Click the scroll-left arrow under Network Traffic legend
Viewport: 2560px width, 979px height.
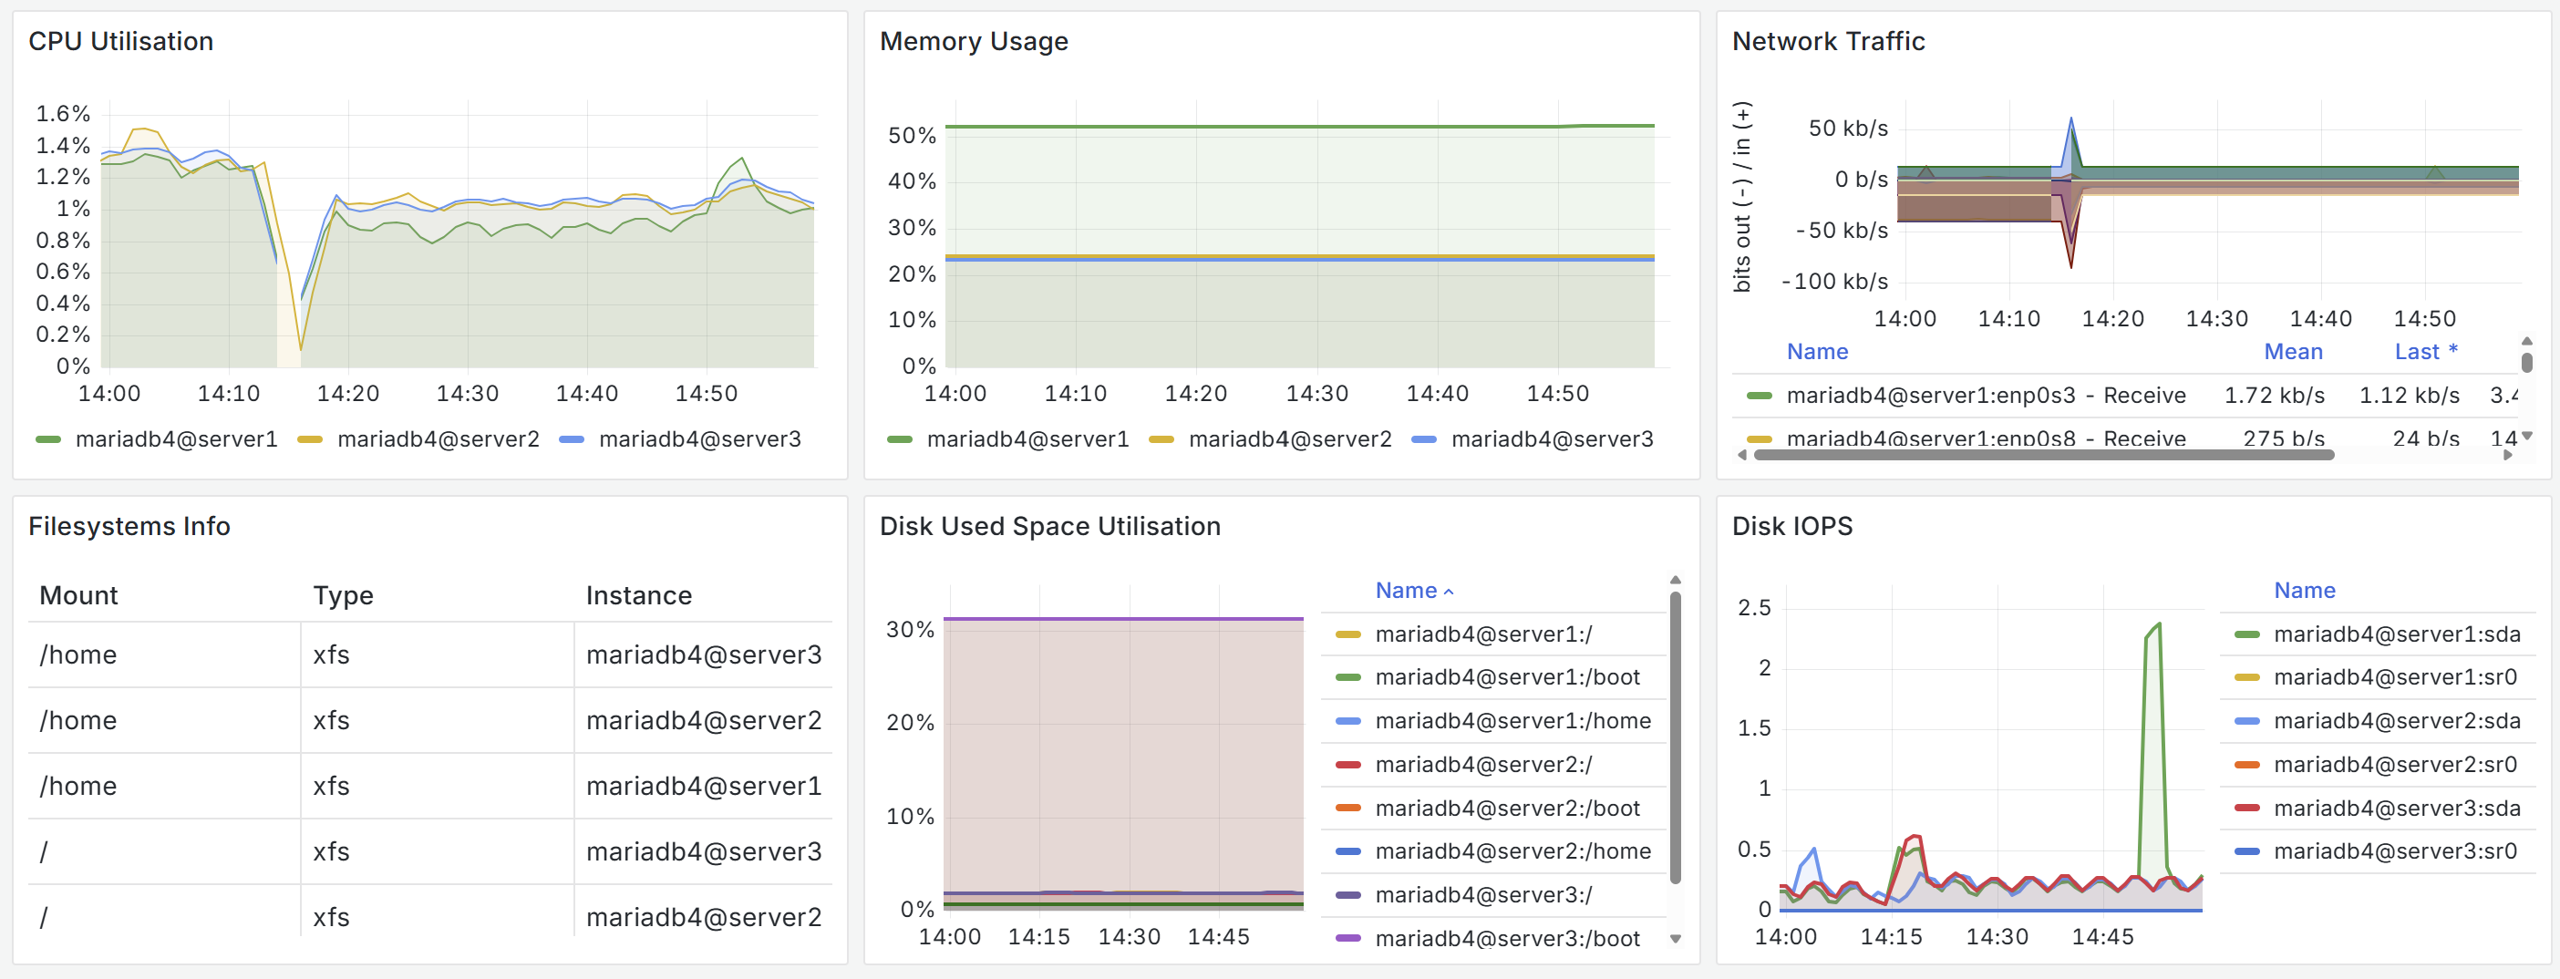(1743, 455)
